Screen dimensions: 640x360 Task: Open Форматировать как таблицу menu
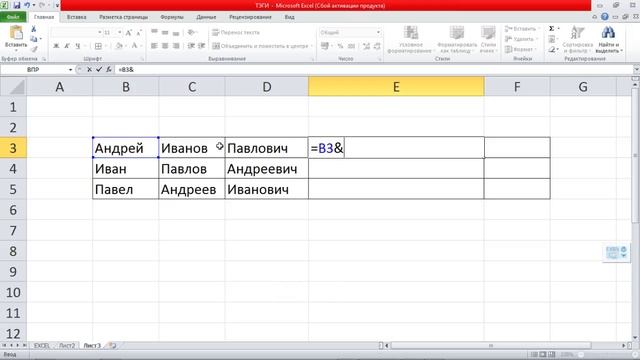(457, 39)
